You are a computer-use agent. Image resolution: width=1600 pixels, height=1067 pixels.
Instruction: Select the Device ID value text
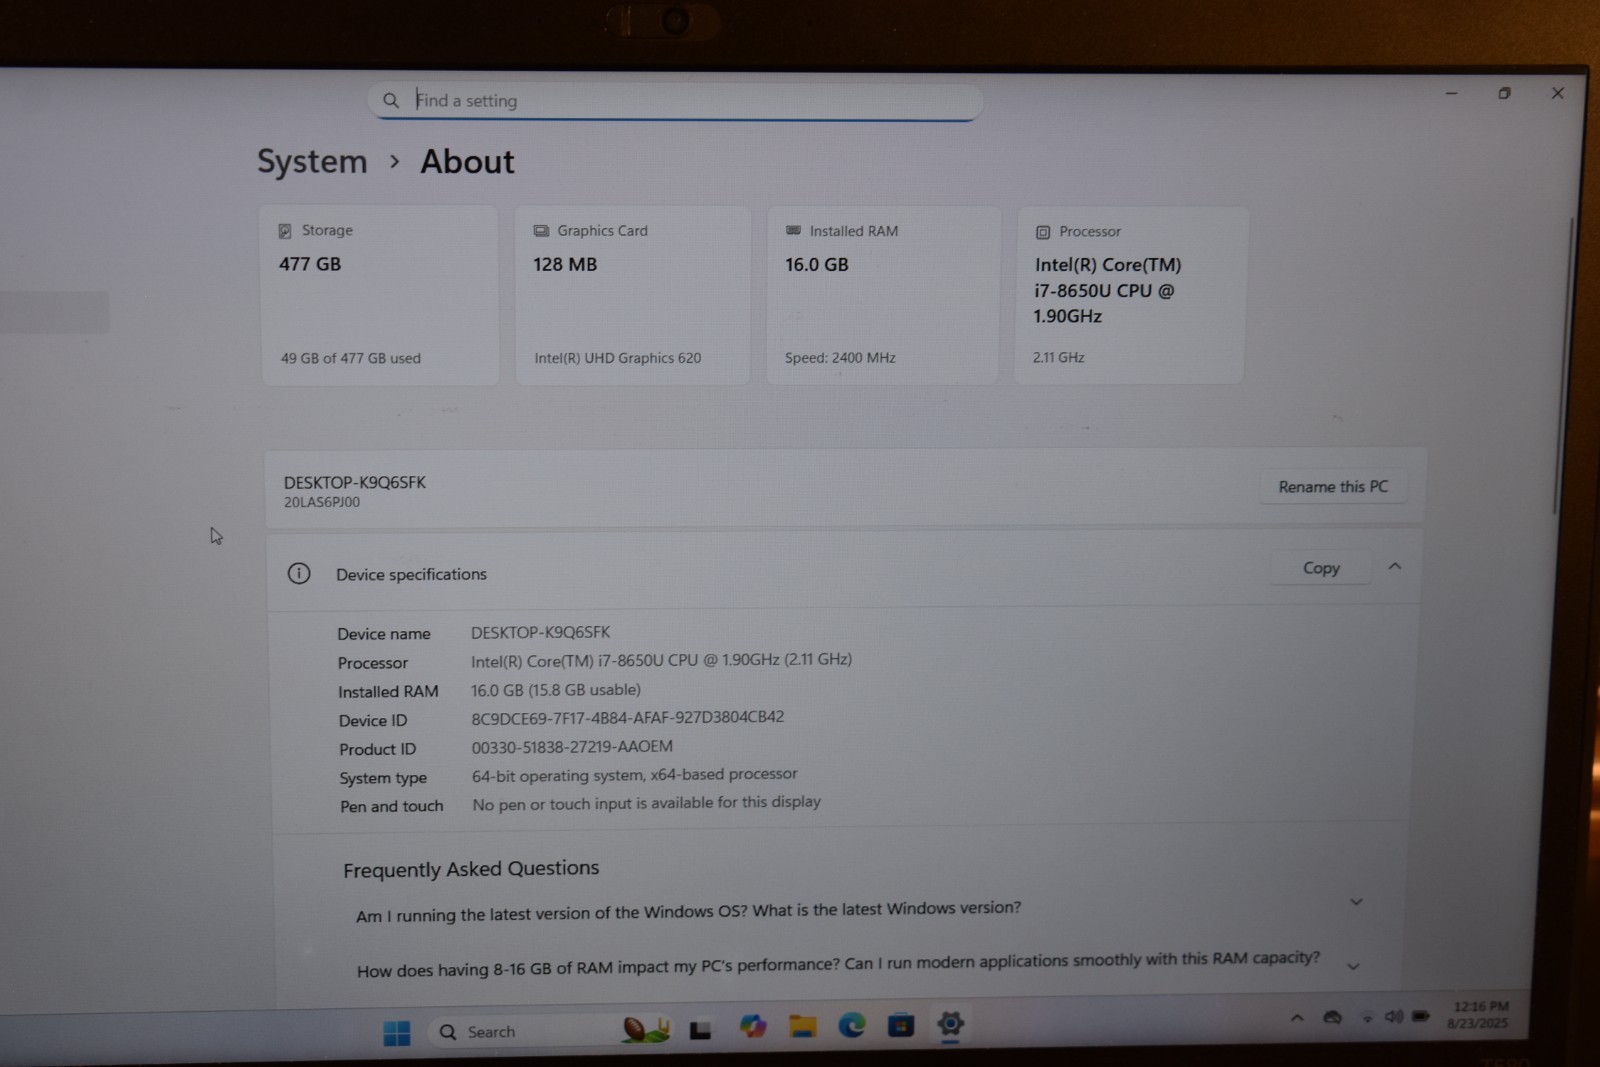(627, 718)
